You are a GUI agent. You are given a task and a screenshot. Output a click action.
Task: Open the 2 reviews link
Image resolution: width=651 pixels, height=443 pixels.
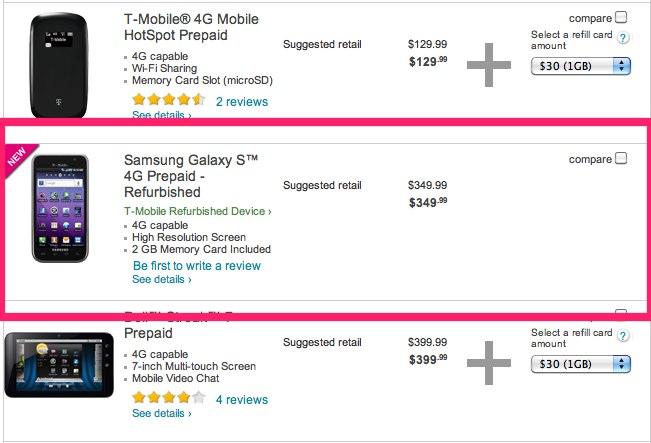click(x=241, y=102)
